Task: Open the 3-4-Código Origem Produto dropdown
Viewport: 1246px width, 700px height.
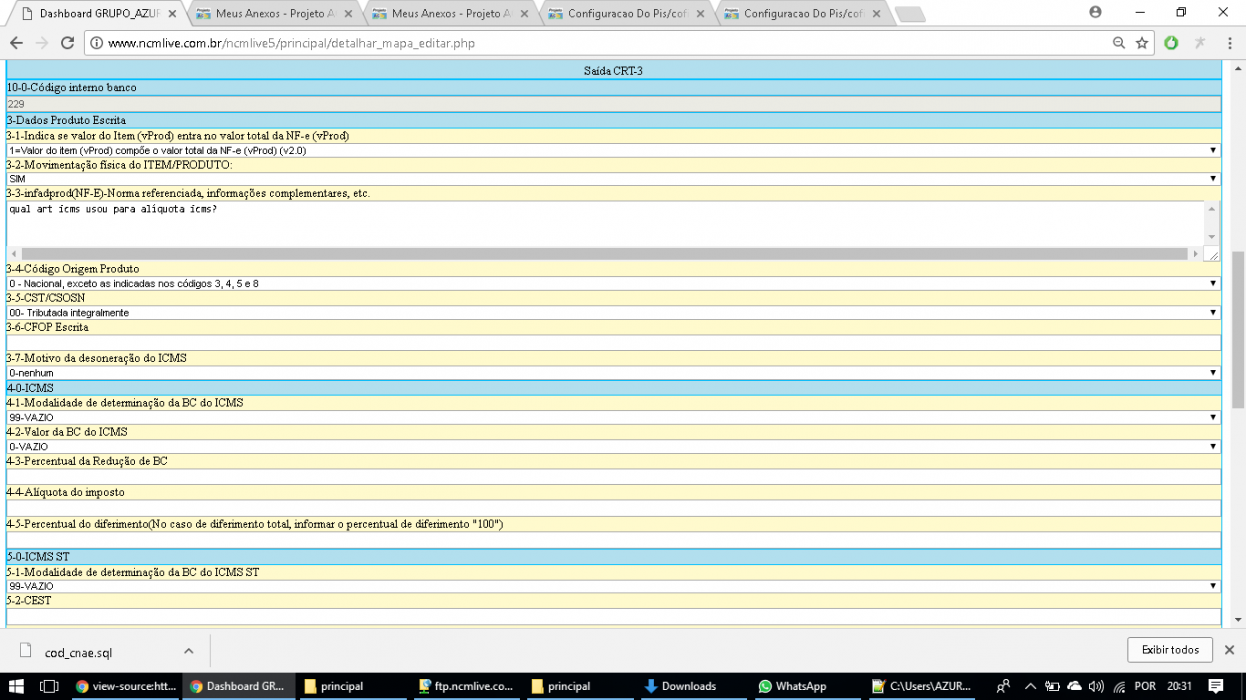Action: (613, 284)
